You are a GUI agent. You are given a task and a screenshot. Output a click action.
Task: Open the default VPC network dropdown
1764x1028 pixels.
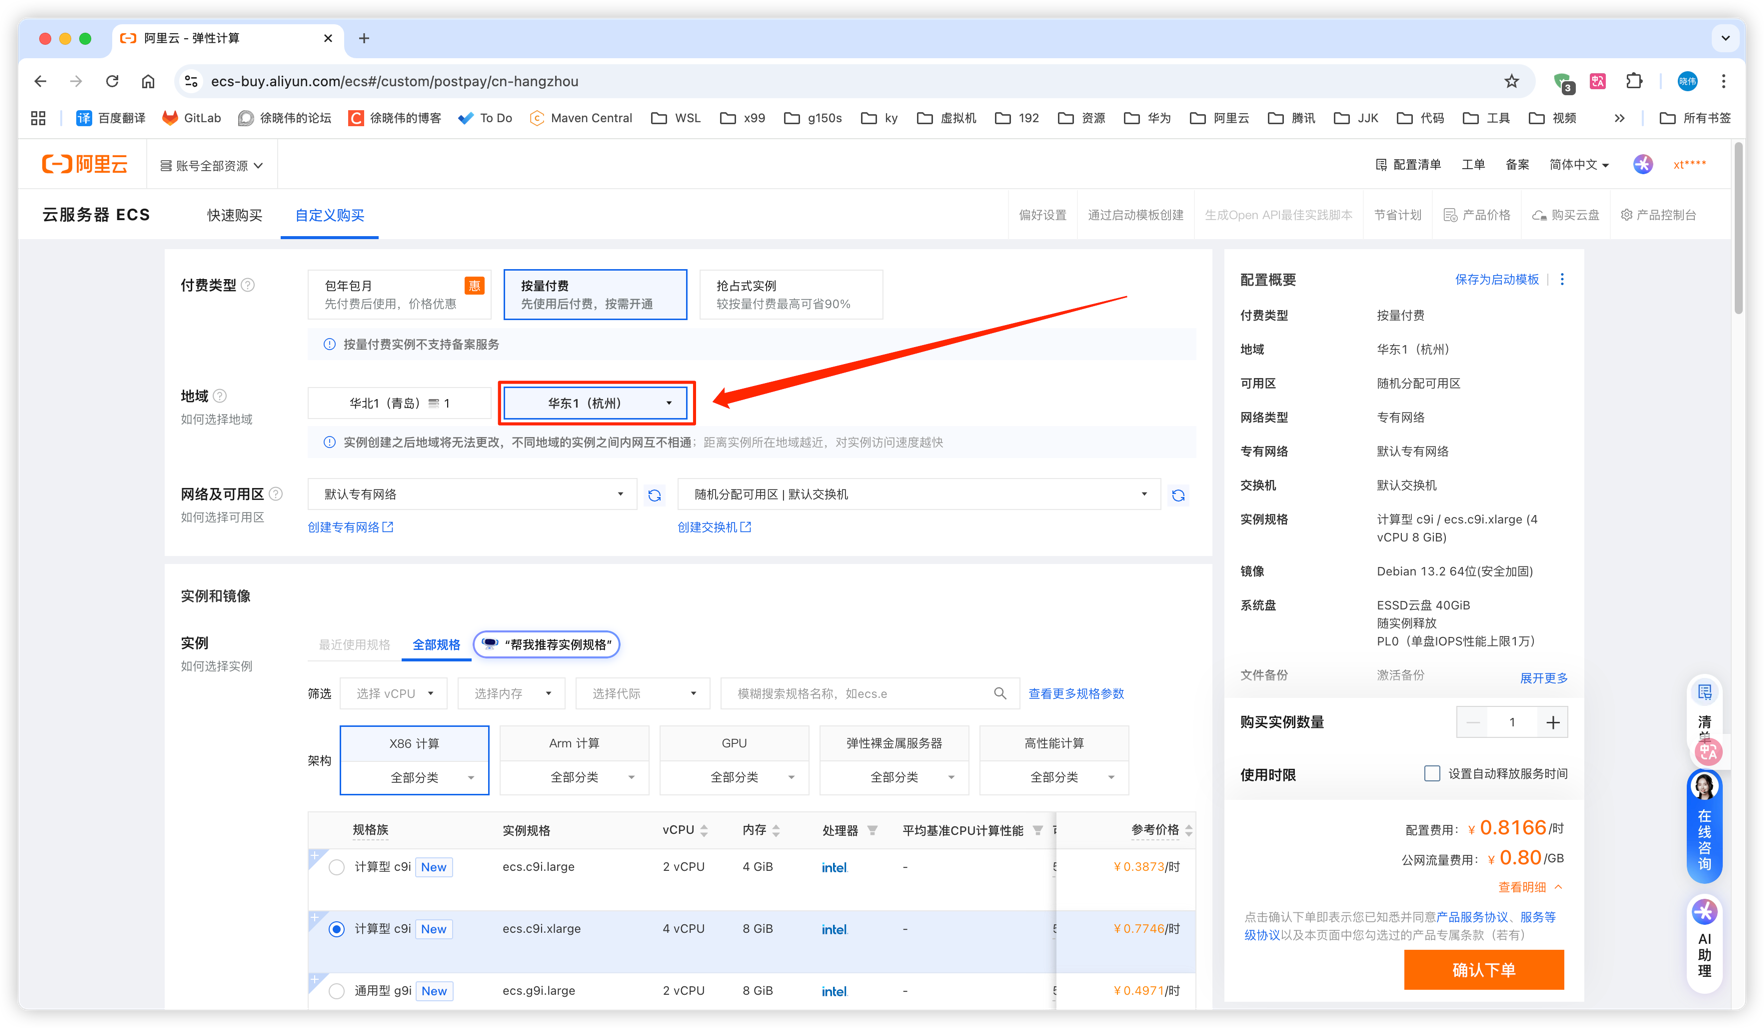point(471,494)
